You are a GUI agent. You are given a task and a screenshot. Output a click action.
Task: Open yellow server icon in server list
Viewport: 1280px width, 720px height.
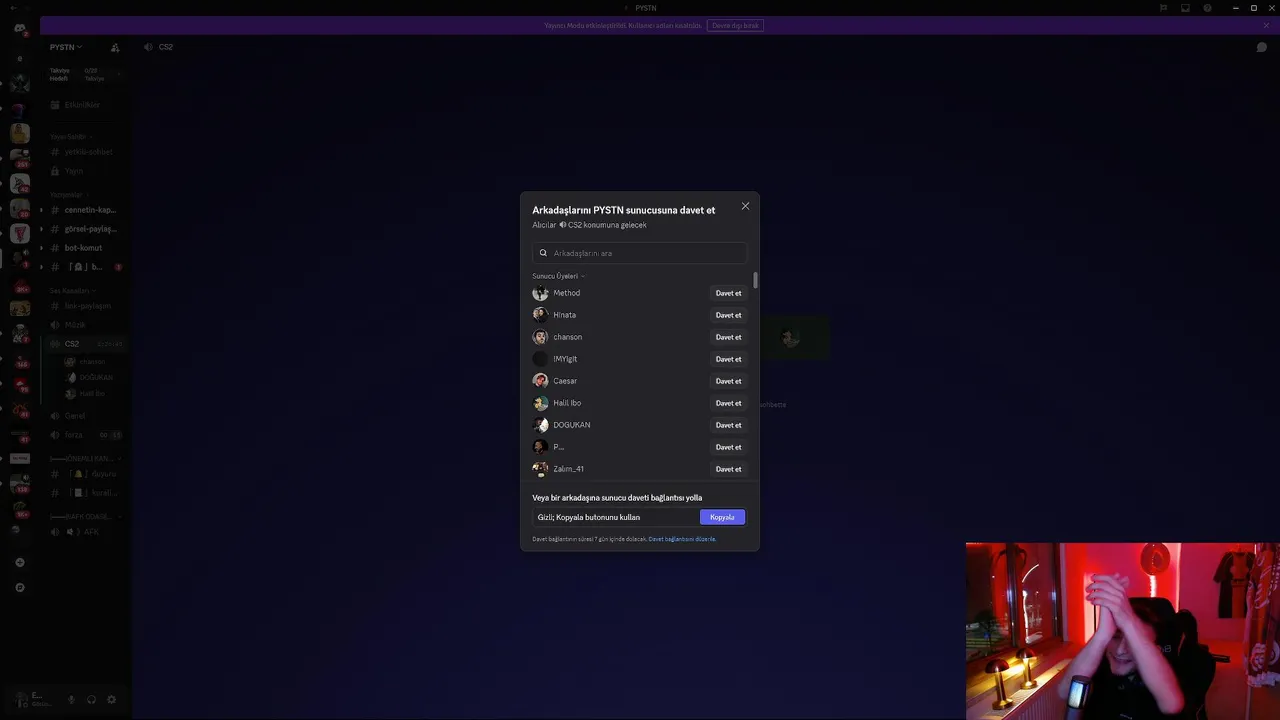pos(20,133)
